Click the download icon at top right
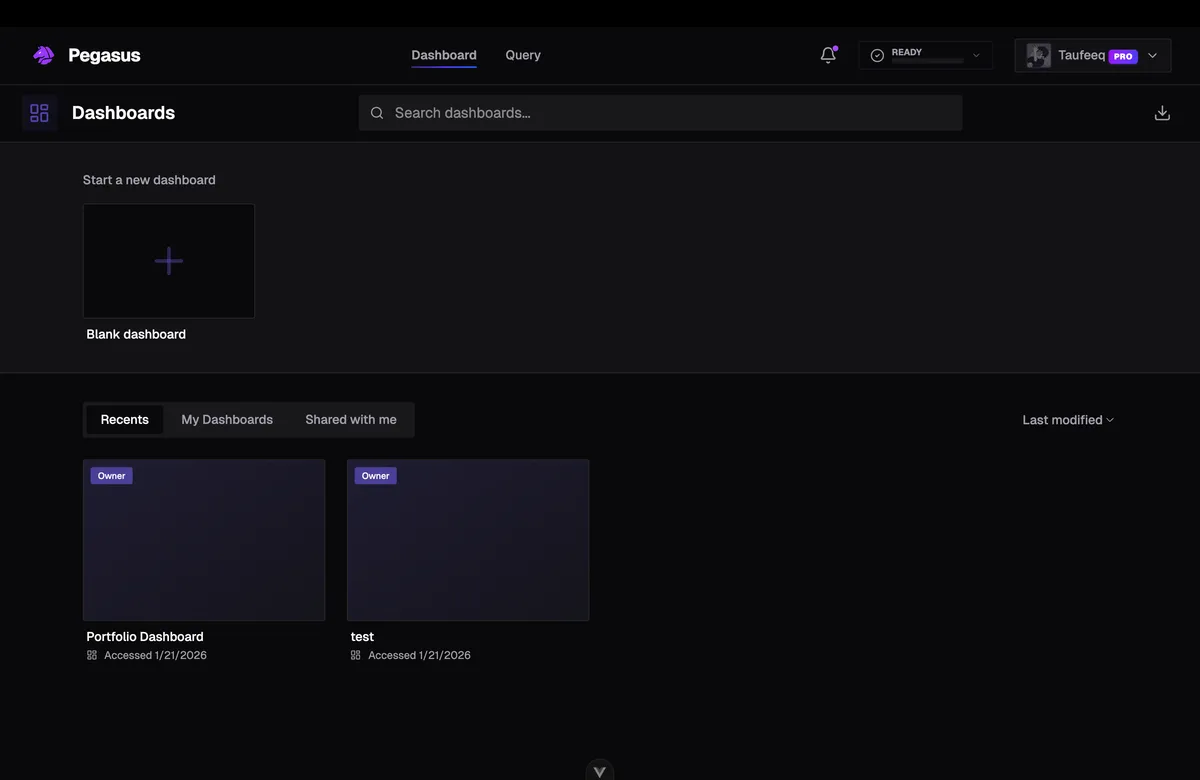 1162,113
